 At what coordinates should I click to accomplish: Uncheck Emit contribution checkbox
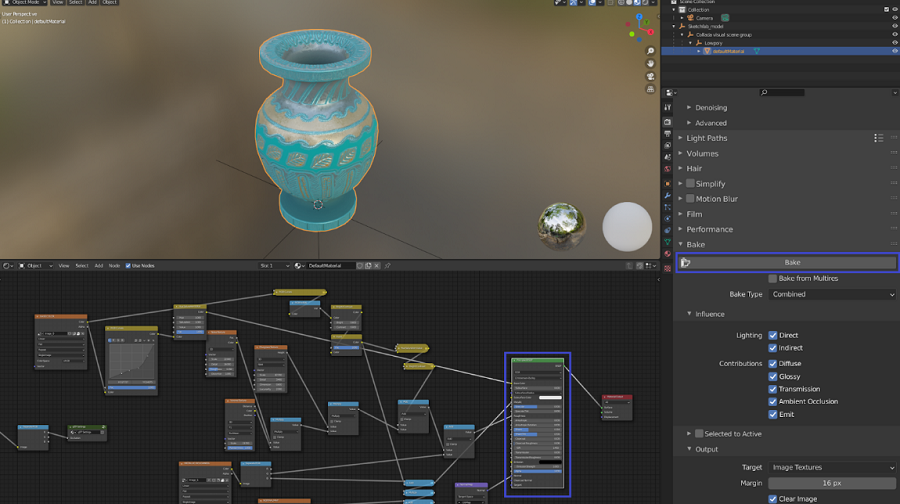tap(773, 414)
